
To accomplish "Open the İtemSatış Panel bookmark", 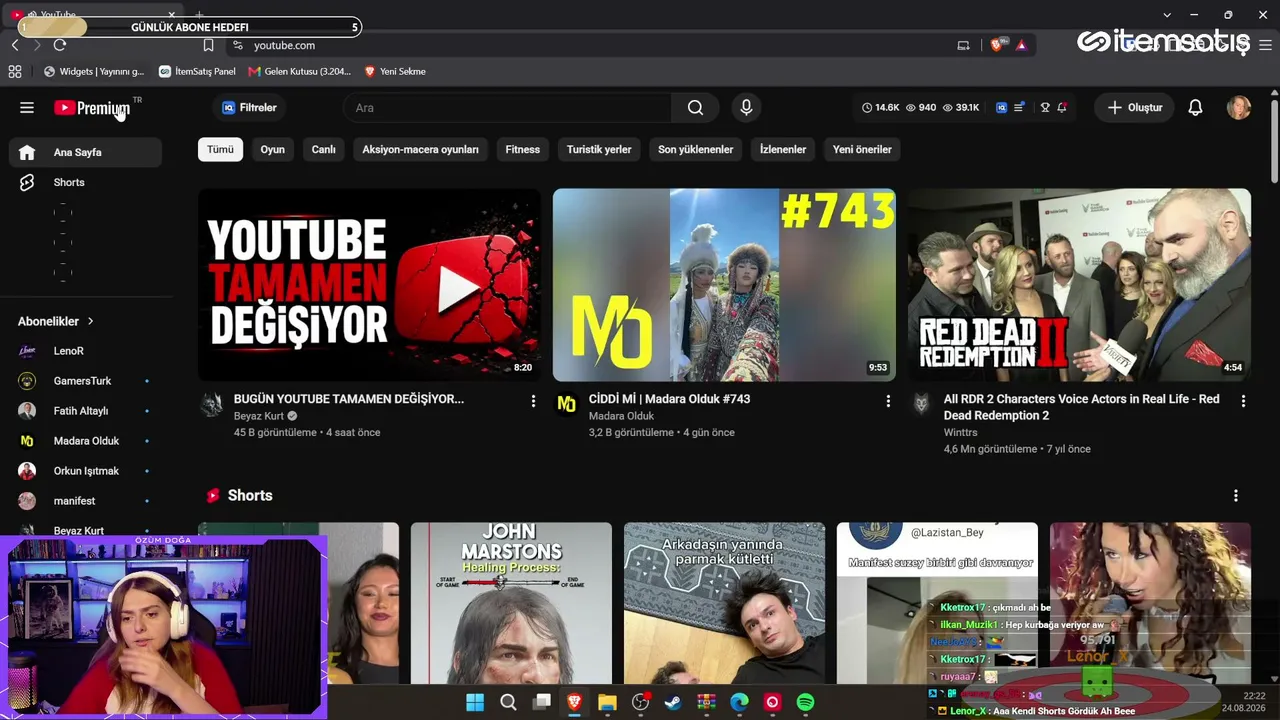I will 197,72.
